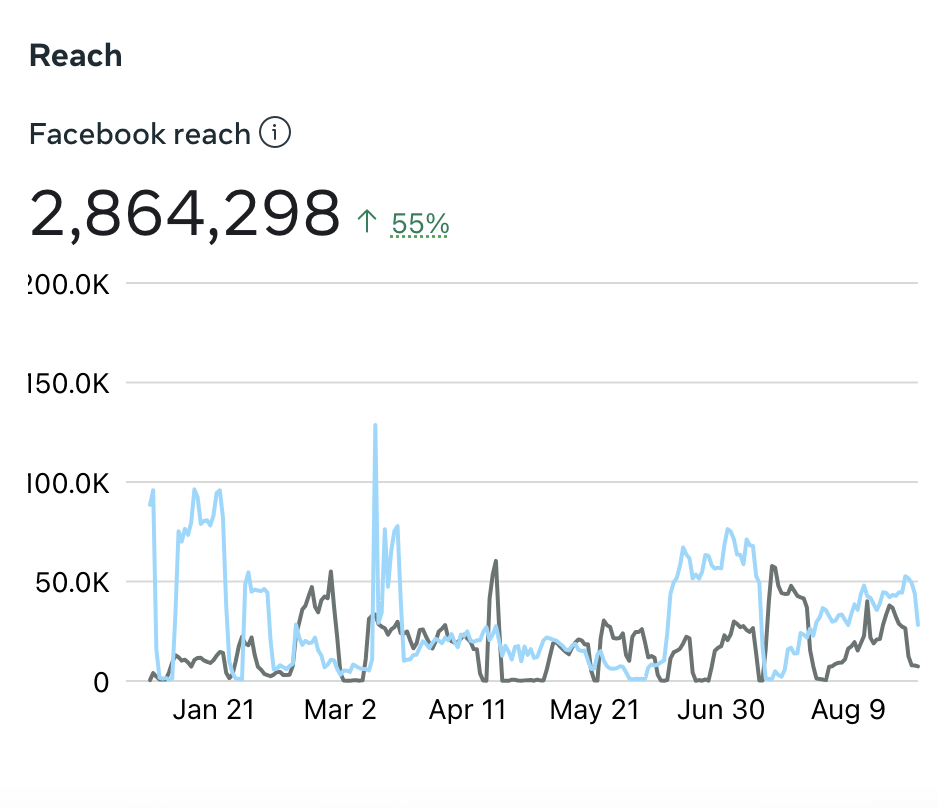Select the Aug 9 date label

coord(847,710)
